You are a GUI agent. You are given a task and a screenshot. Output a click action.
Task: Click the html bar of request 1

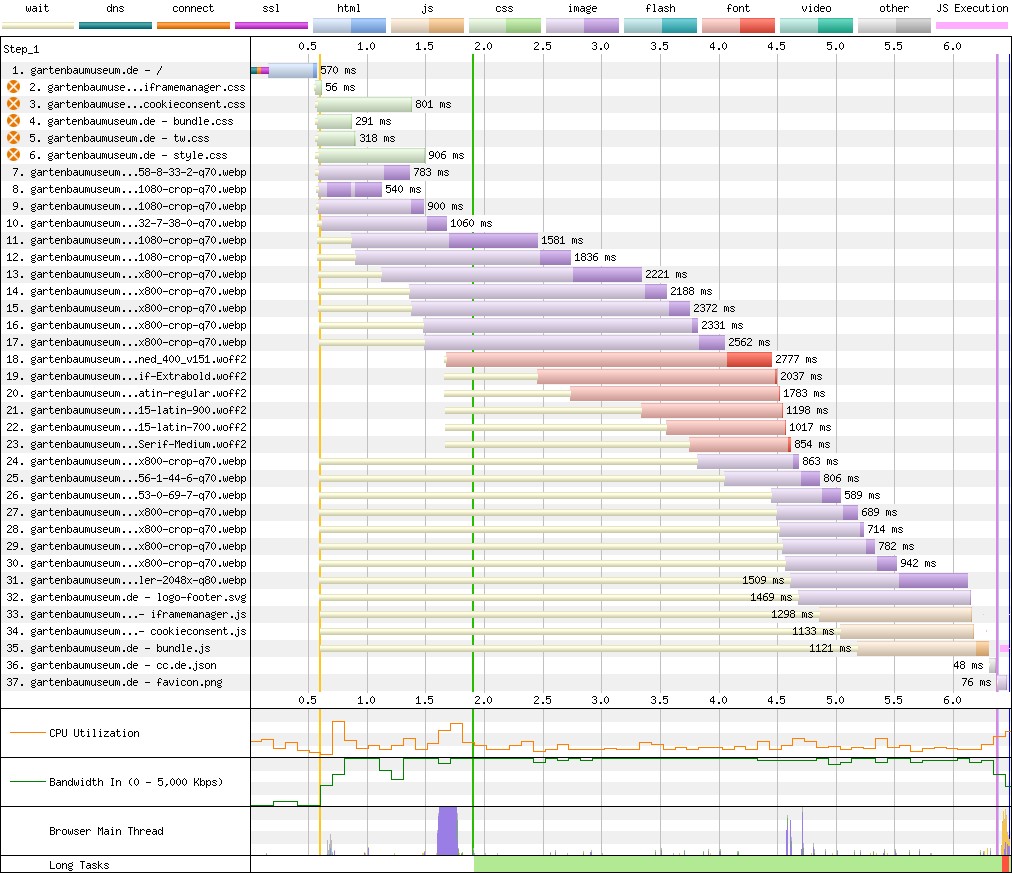tap(292, 70)
